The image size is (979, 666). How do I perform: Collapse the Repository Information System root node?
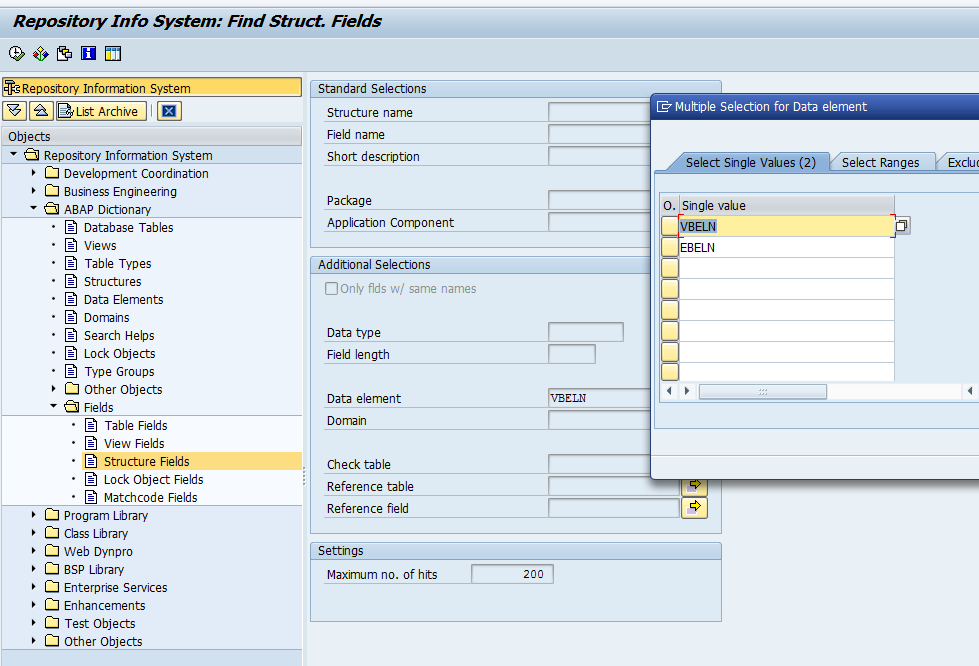coord(14,154)
